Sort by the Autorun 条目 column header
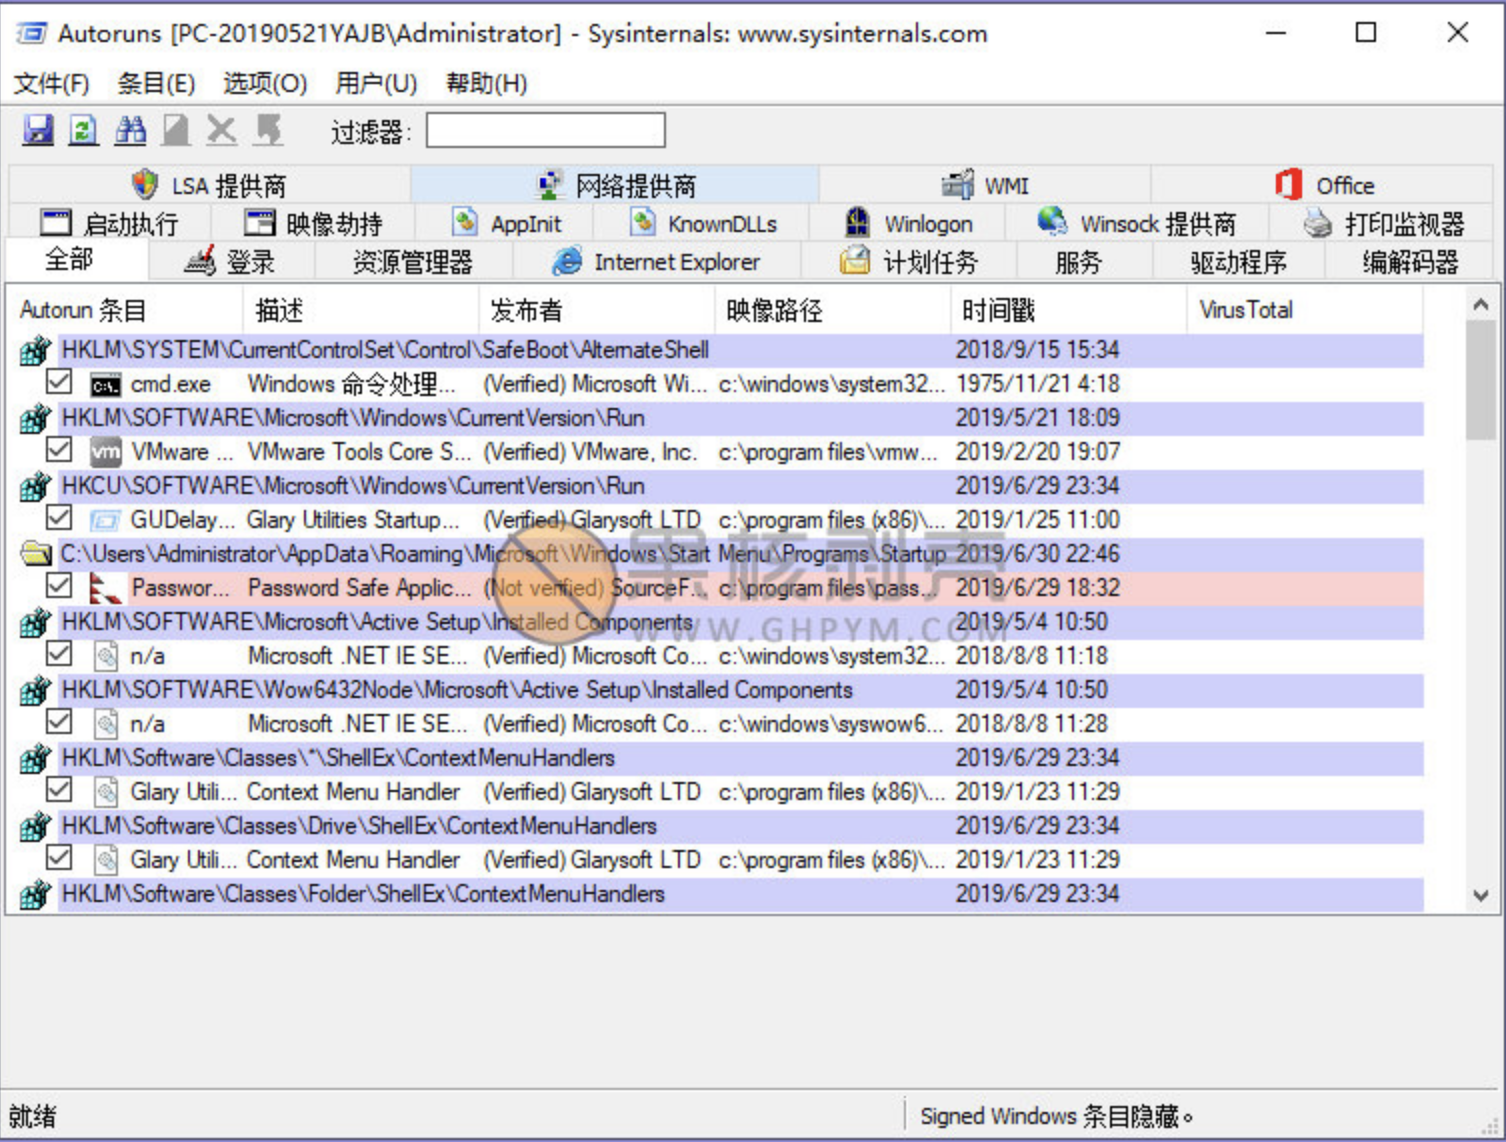The image size is (1506, 1142). 124,311
